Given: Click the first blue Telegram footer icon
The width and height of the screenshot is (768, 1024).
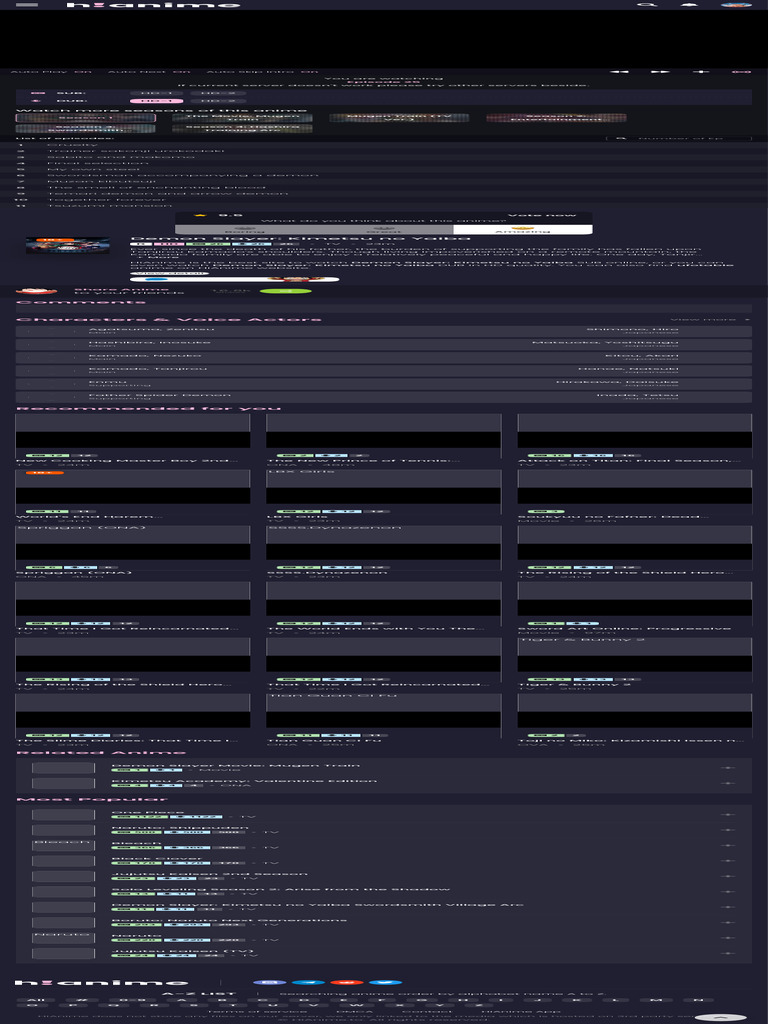Looking at the screenshot, I should 308,982.
